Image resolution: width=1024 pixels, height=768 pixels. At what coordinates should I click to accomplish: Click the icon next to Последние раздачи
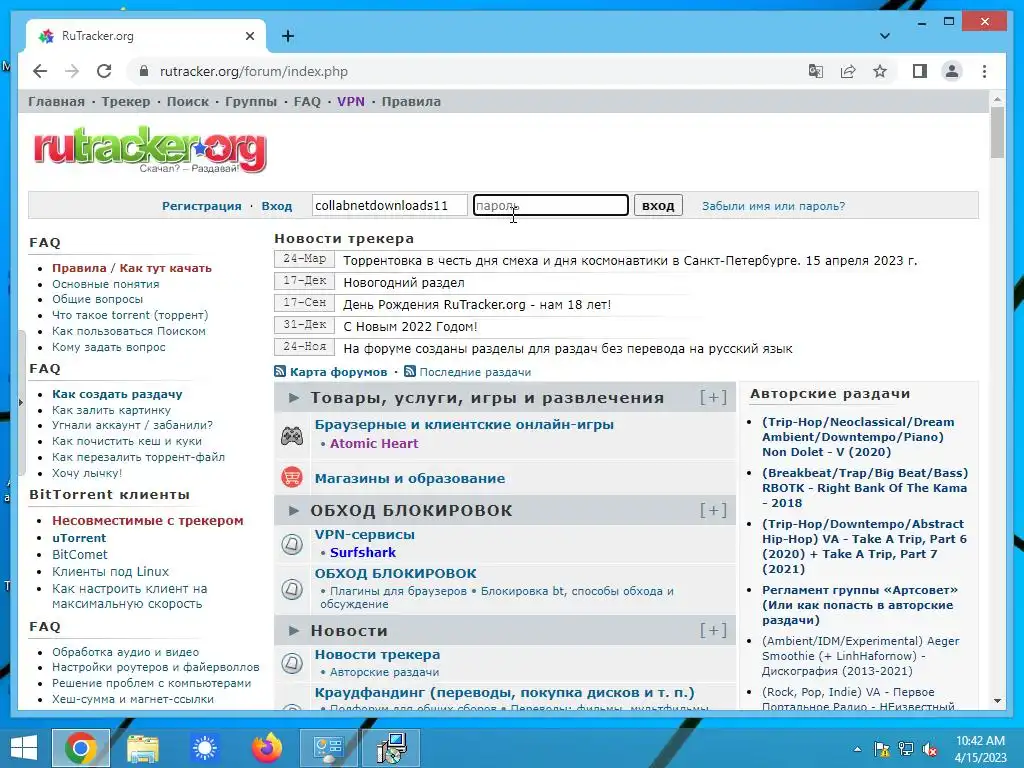coord(410,372)
